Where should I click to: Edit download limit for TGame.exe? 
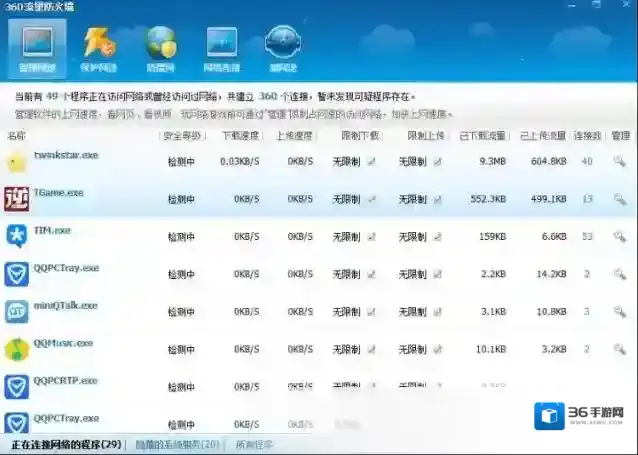tap(371, 199)
